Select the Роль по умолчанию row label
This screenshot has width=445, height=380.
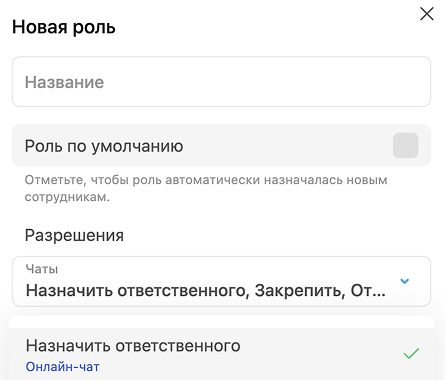104,146
